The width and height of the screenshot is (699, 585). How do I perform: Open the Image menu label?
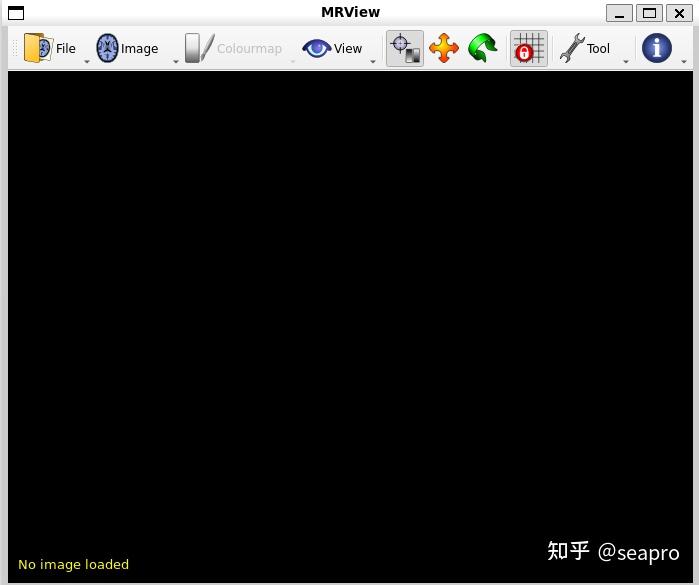coord(140,49)
